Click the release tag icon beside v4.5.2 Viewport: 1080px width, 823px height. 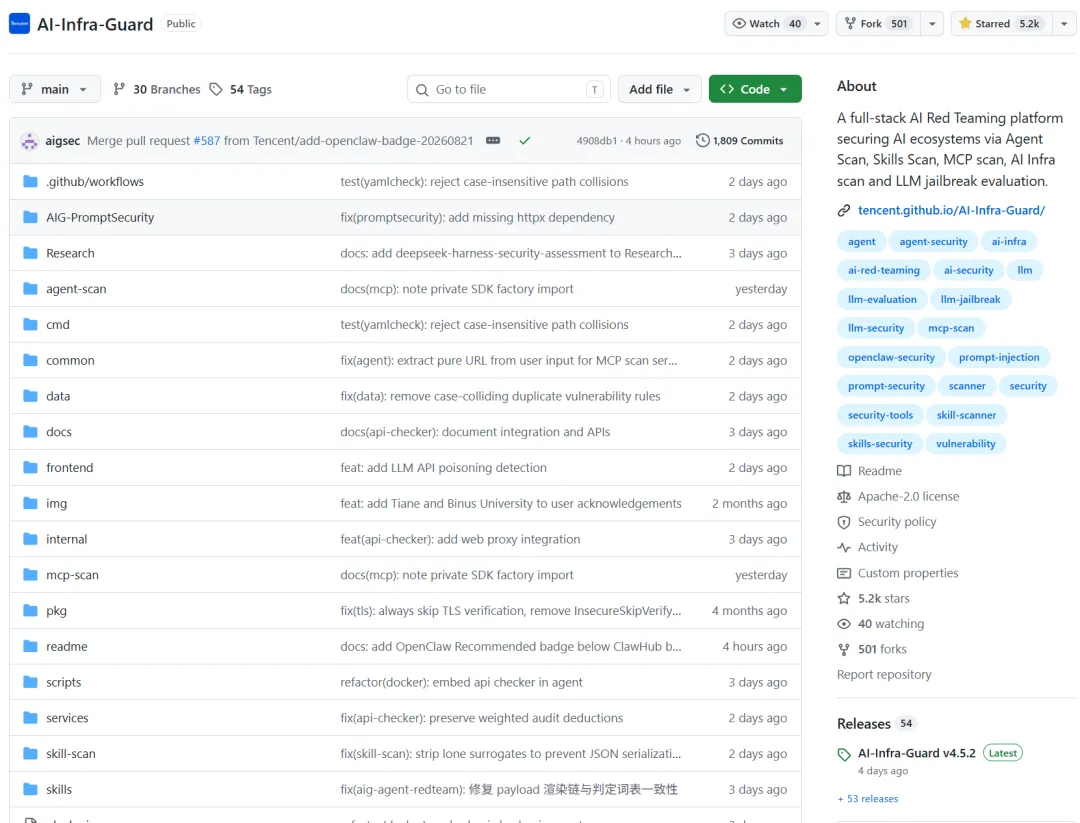click(844, 754)
